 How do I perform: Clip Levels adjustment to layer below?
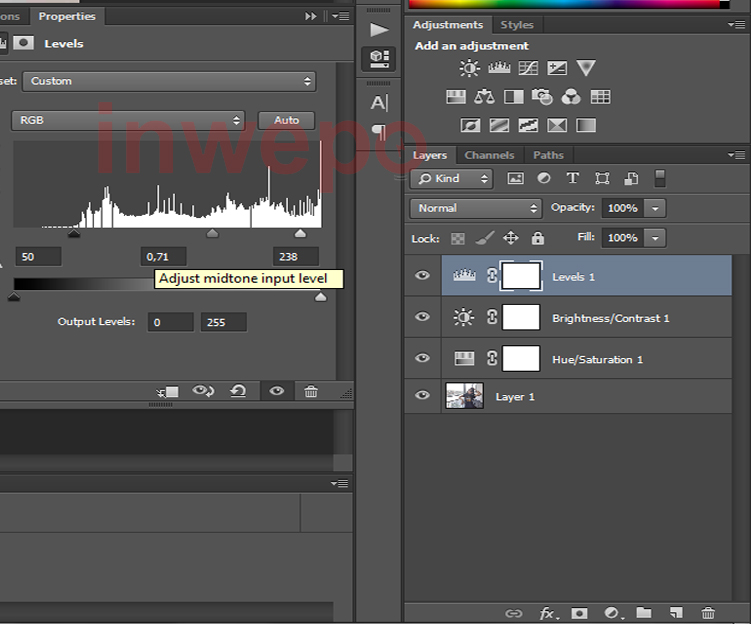[x=167, y=392]
